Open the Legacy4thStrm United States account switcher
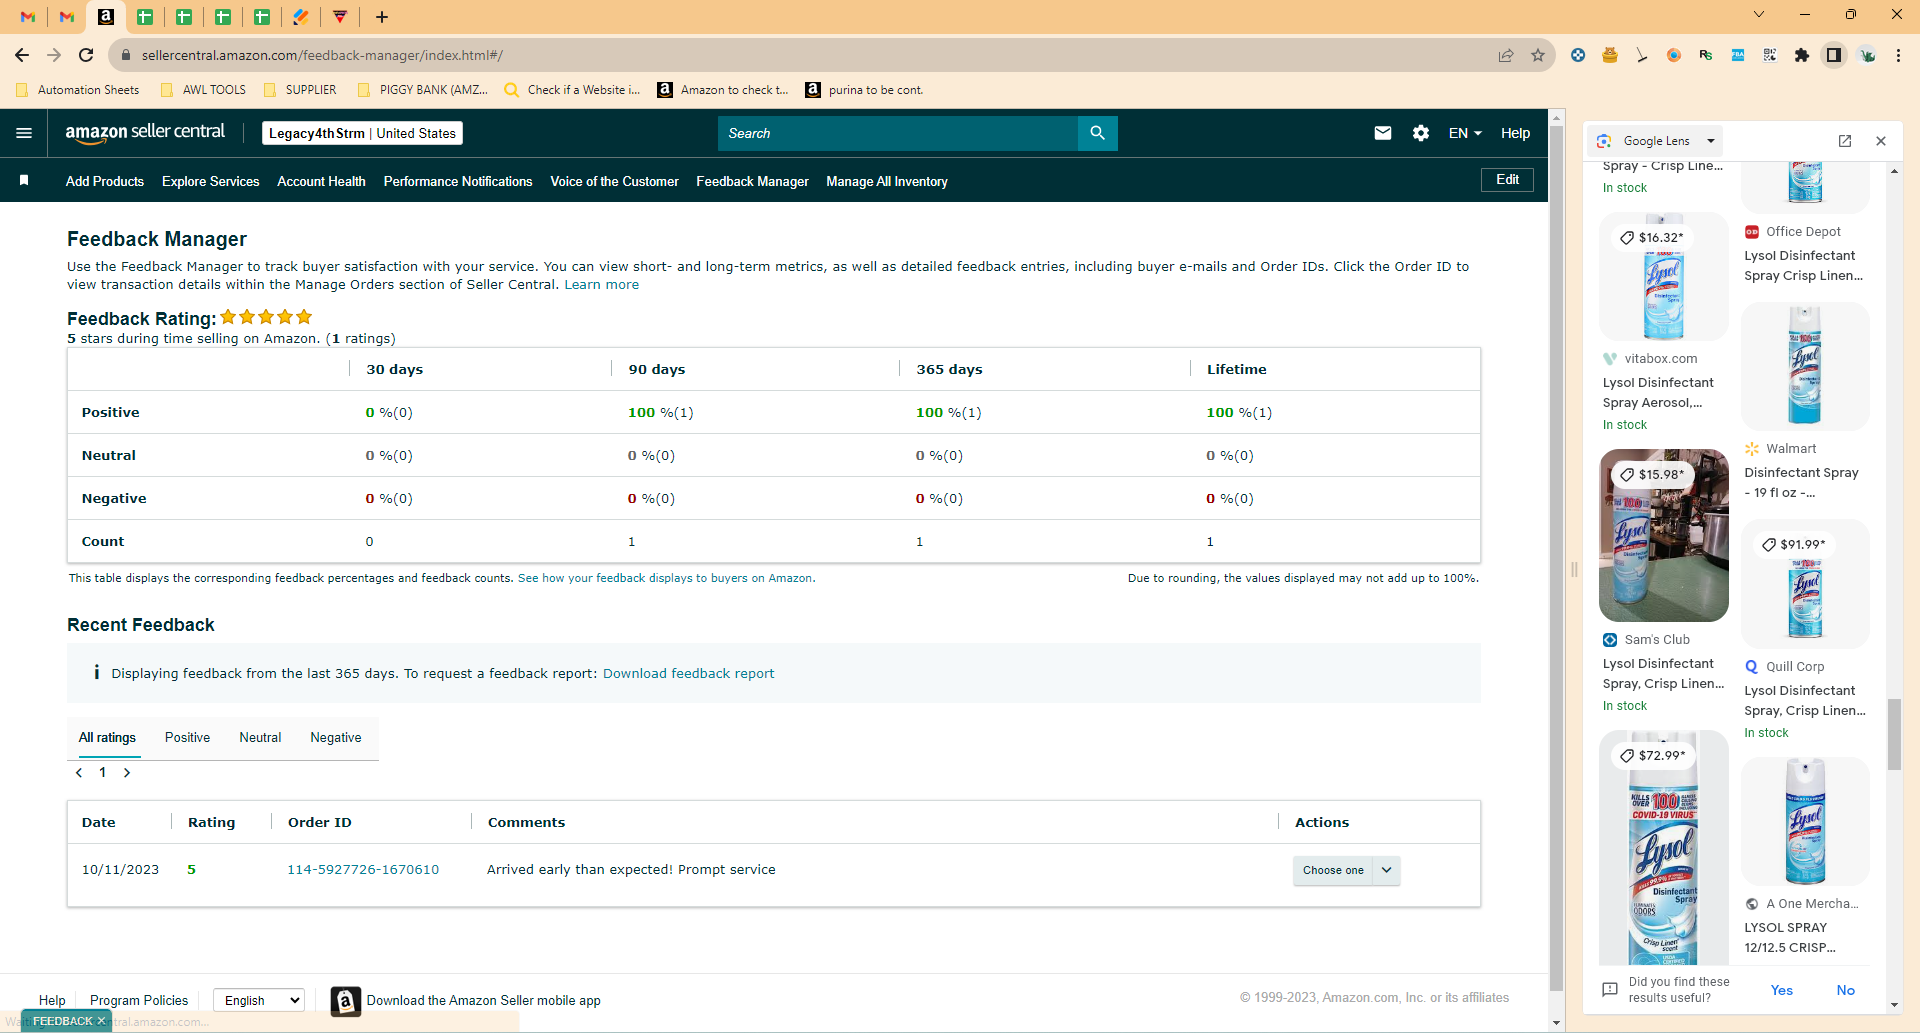This screenshot has height=1033, width=1920. (x=362, y=133)
